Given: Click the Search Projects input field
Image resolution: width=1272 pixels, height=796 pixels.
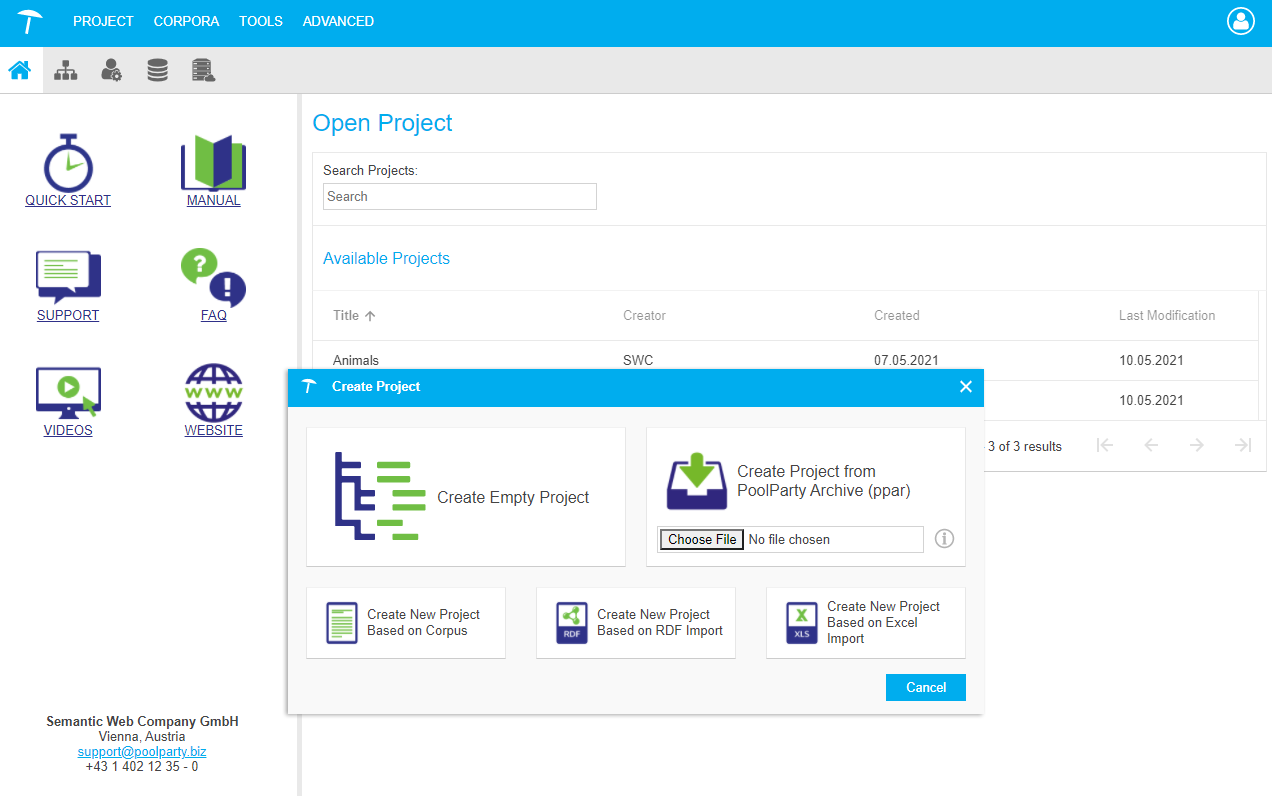Looking at the screenshot, I should pyautogui.click(x=460, y=197).
